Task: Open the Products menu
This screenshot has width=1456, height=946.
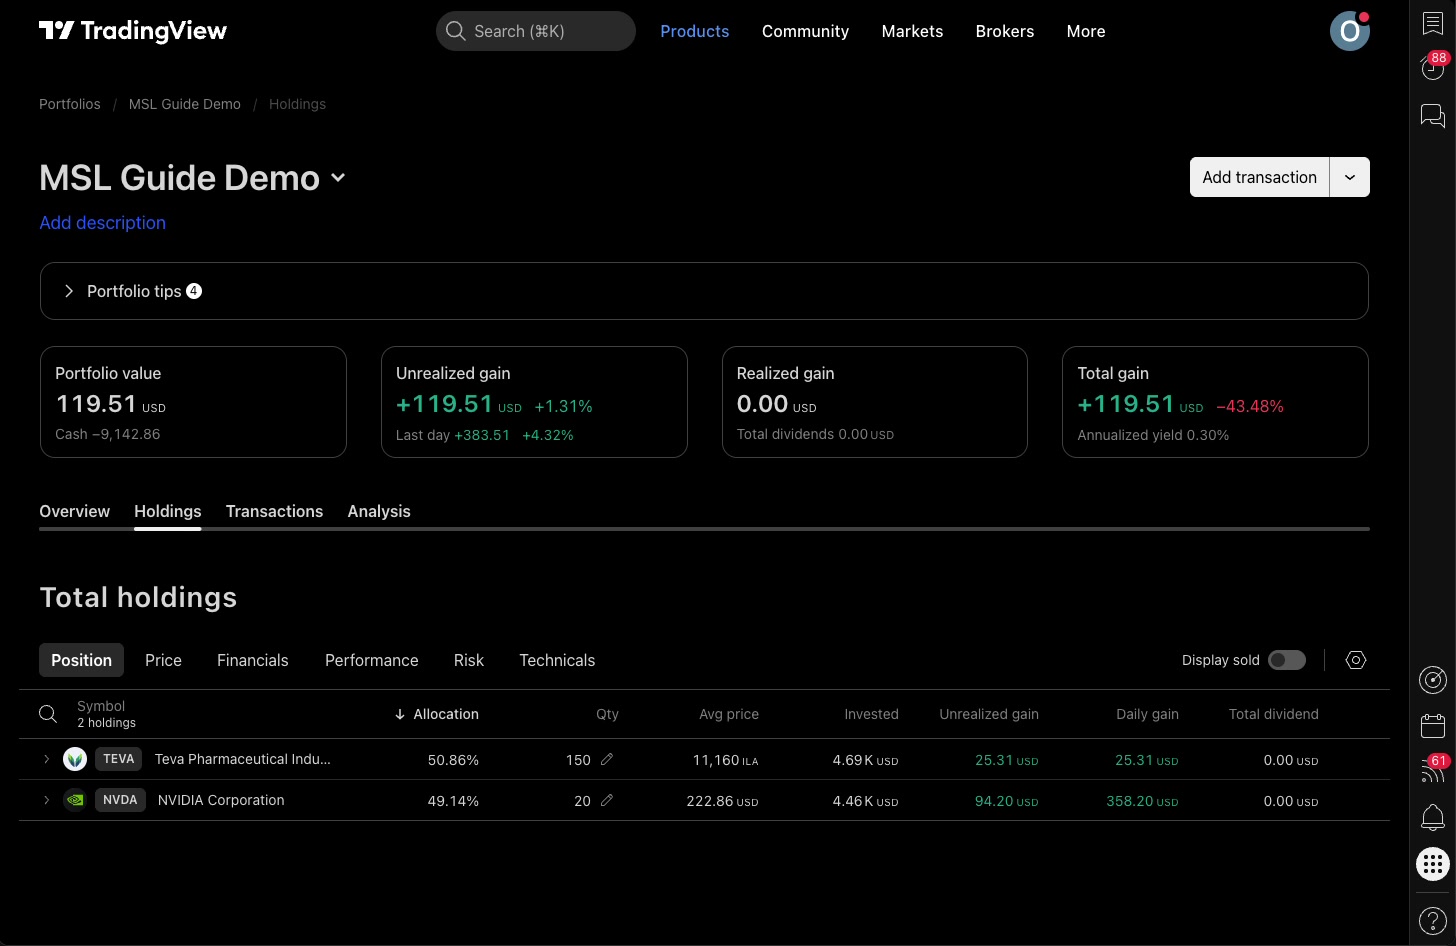Action: [695, 31]
